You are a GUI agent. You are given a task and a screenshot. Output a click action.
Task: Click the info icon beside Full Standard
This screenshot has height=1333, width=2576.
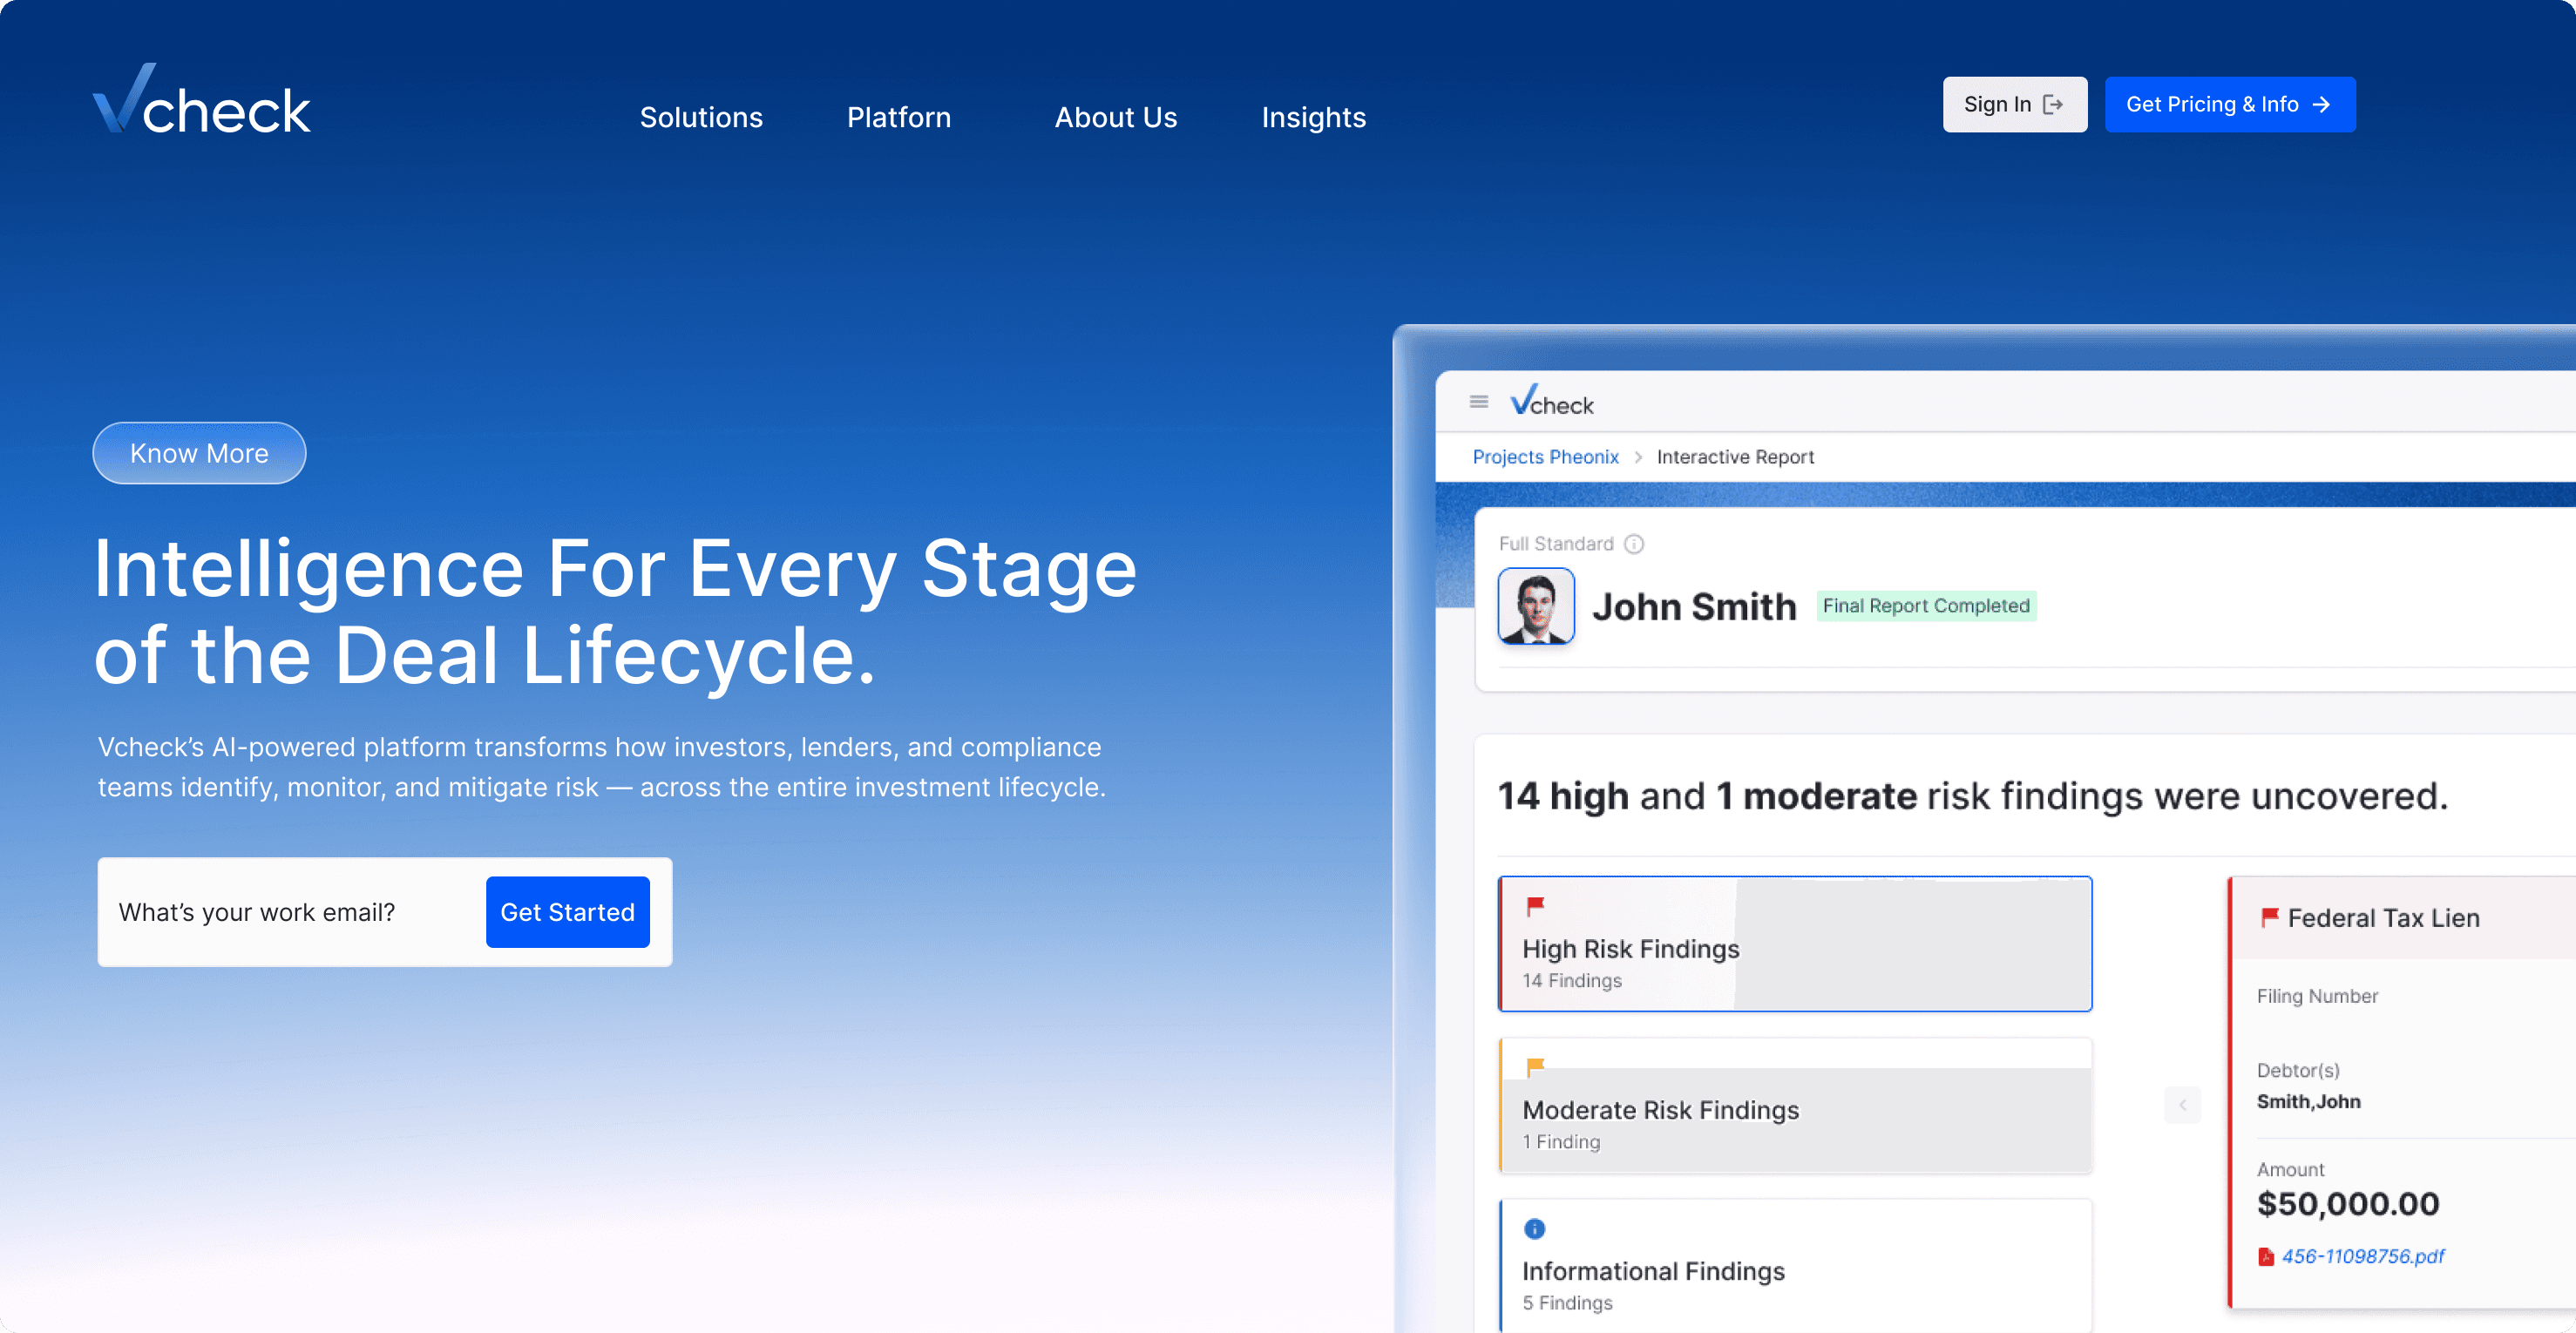click(1634, 544)
